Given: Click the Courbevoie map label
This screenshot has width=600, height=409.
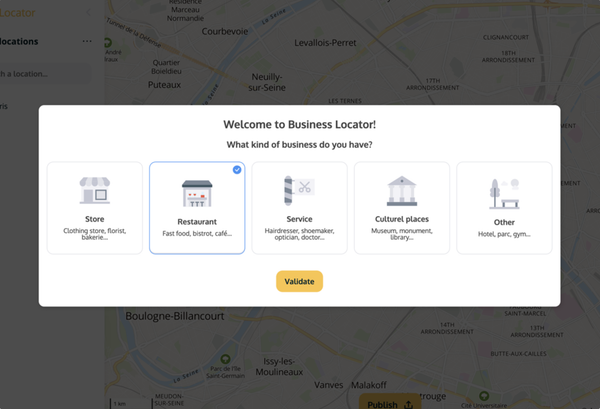Looking at the screenshot, I should click(225, 31).
